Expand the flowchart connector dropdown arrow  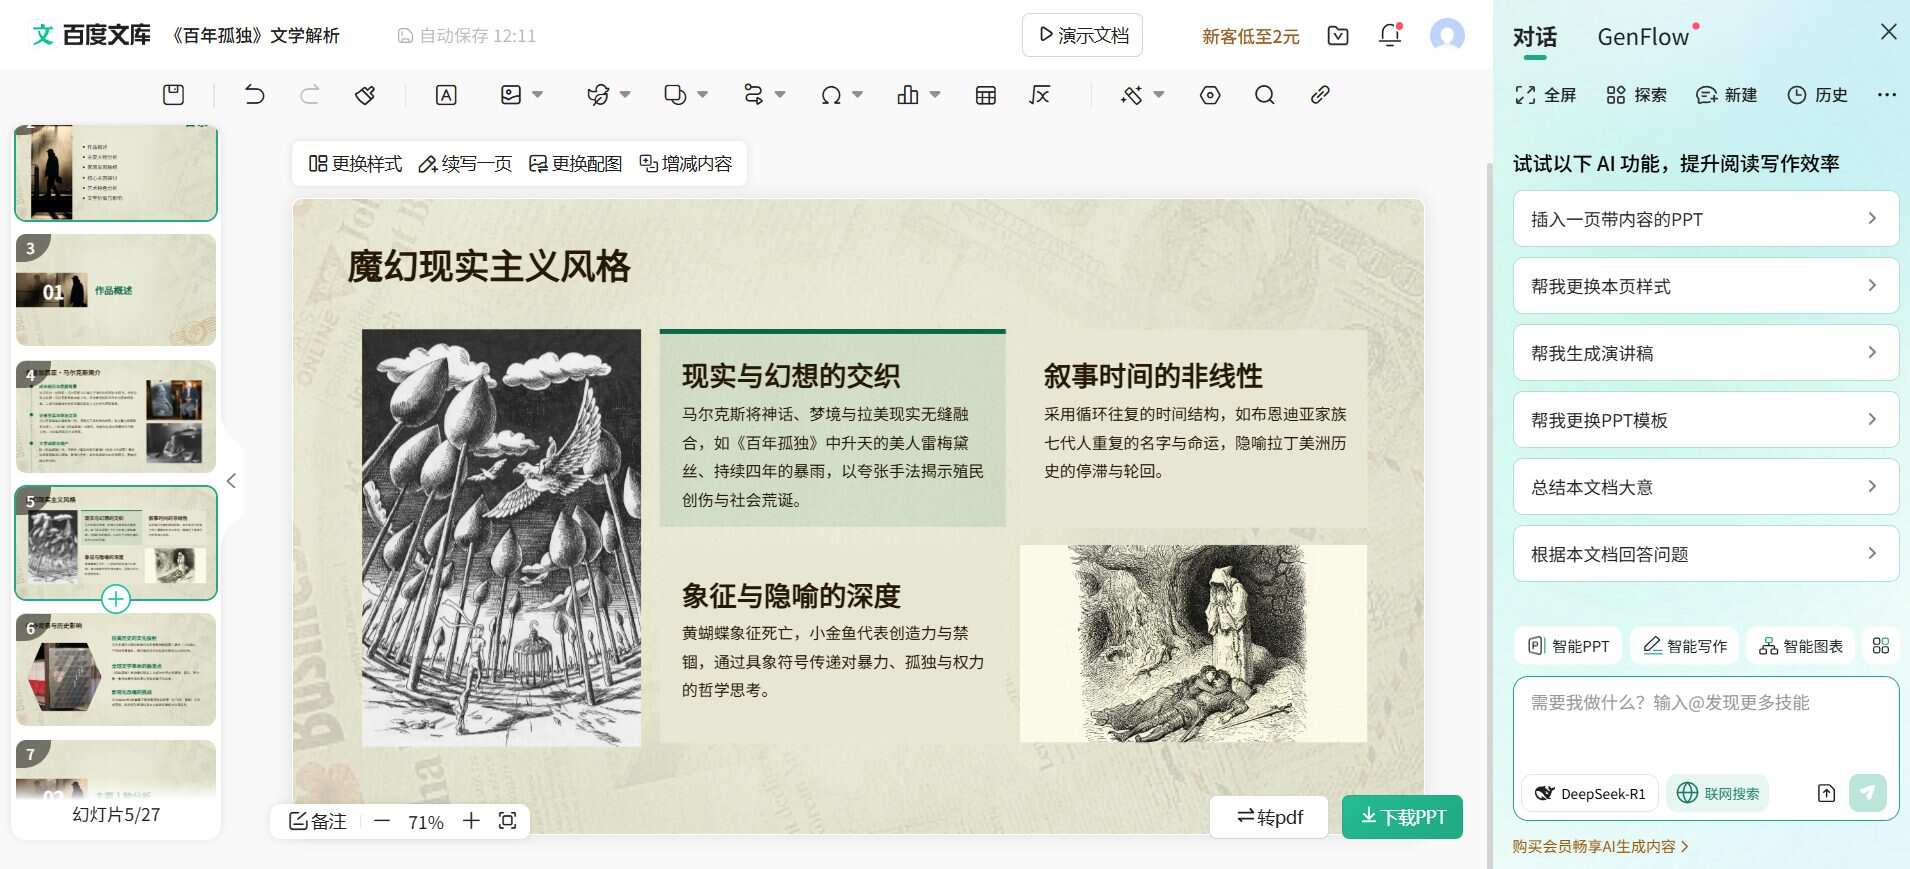click(x=780, y=95)
